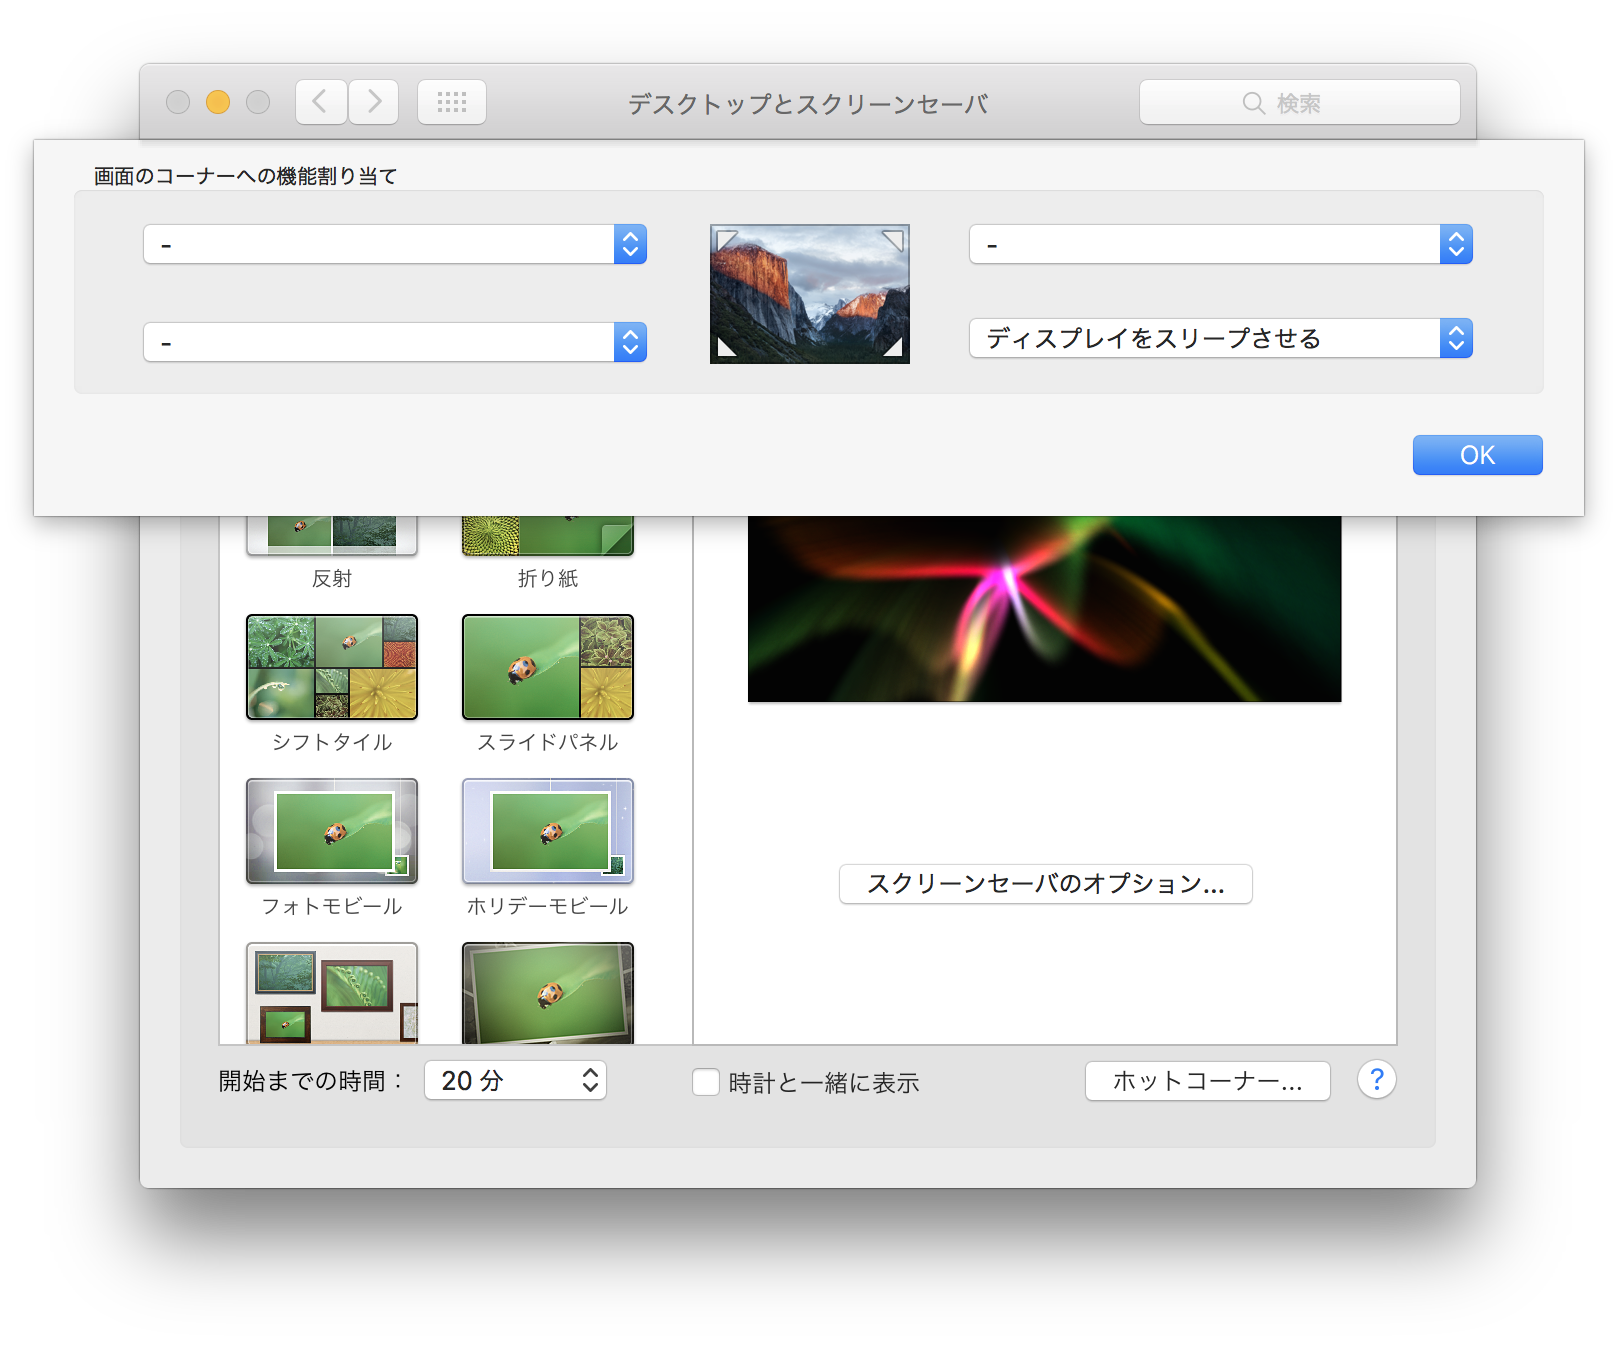Screen dimensions: 1618x1348
Task: Open the top-right corner action dropdown
Action: (1220, 244)
